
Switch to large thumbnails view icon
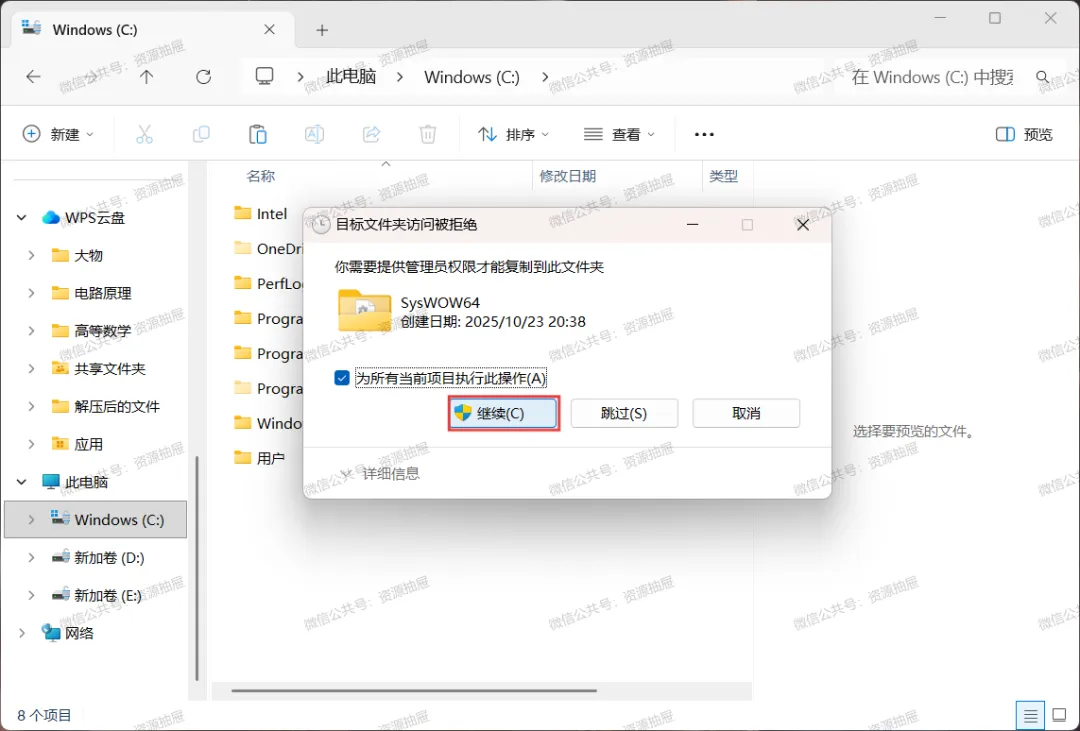click(x=1059, y=717)
